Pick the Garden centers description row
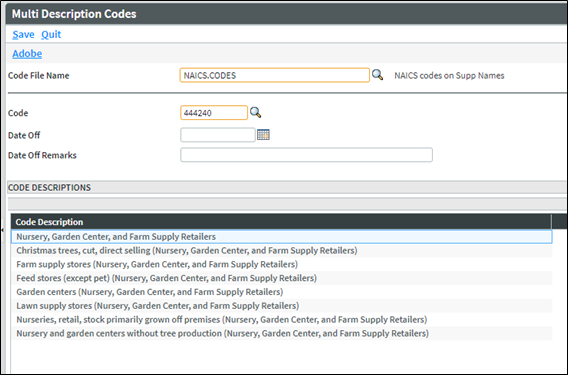568x375 pixels. pyautogui.click(x=282, y=292)
